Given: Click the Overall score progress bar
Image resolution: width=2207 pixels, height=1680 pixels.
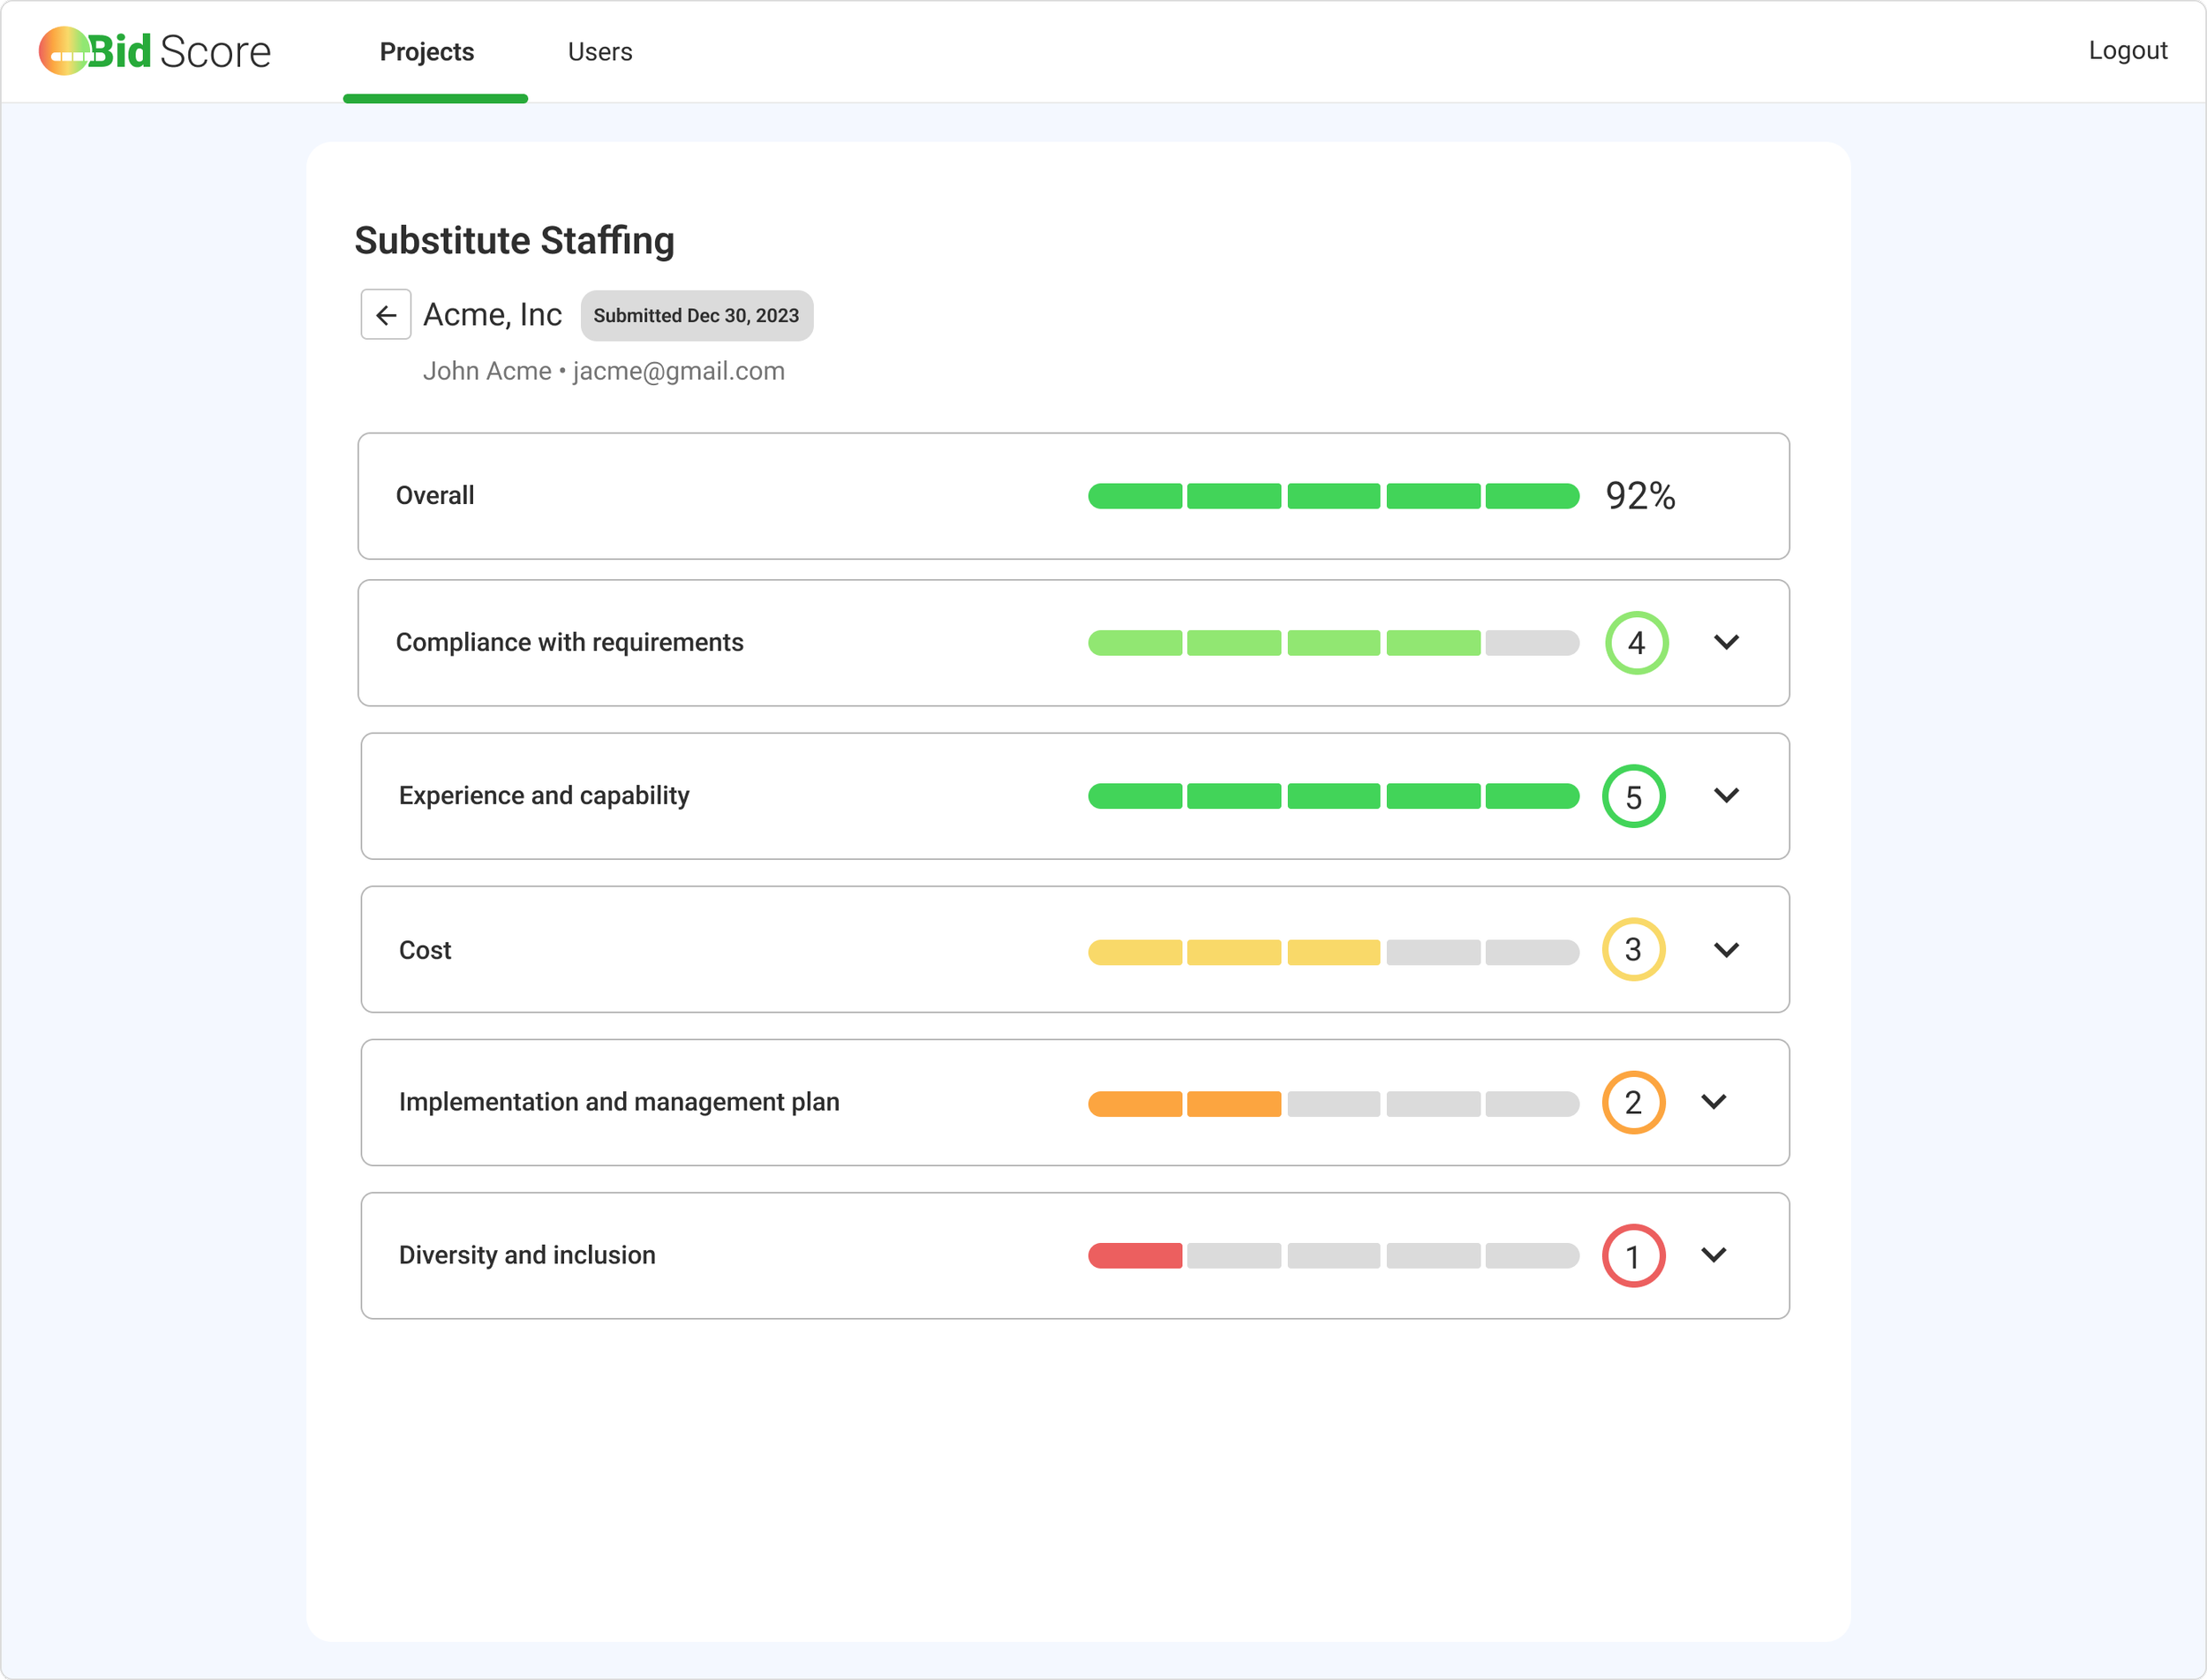Looking at the screenshot, I should click(1334, 496).
